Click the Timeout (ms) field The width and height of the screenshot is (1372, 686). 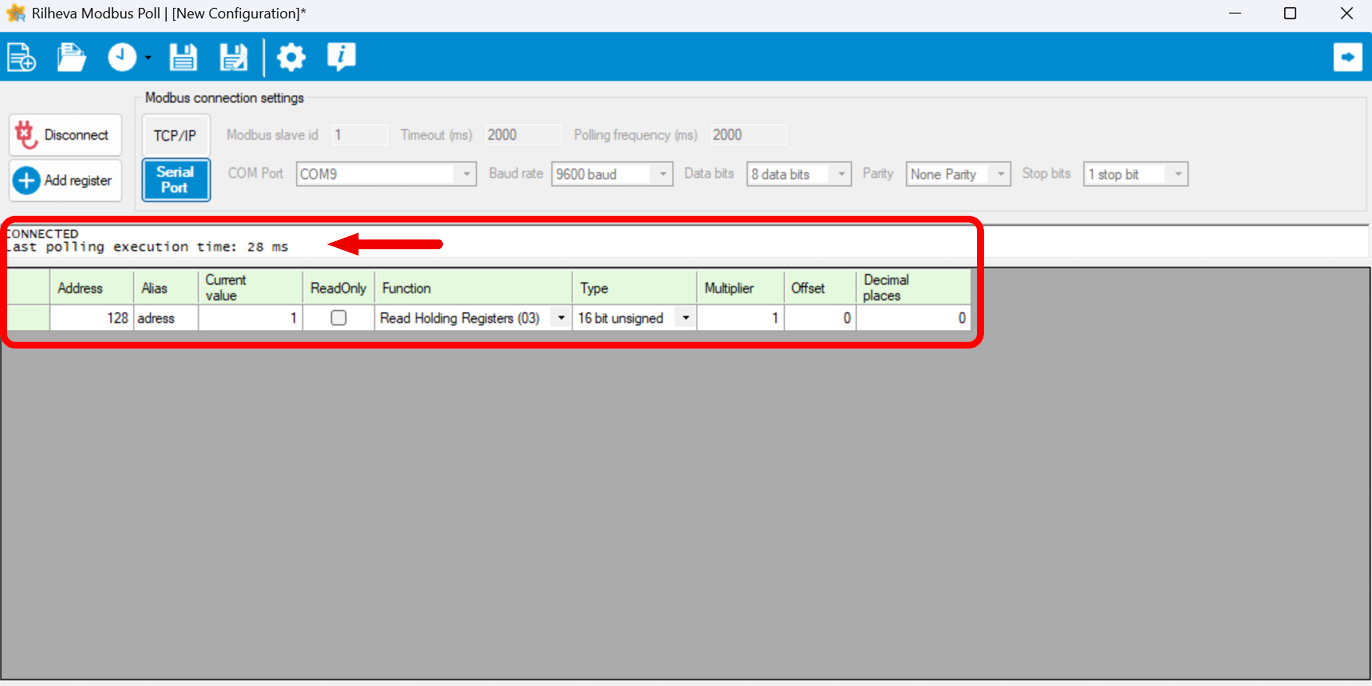coord(524,135)
